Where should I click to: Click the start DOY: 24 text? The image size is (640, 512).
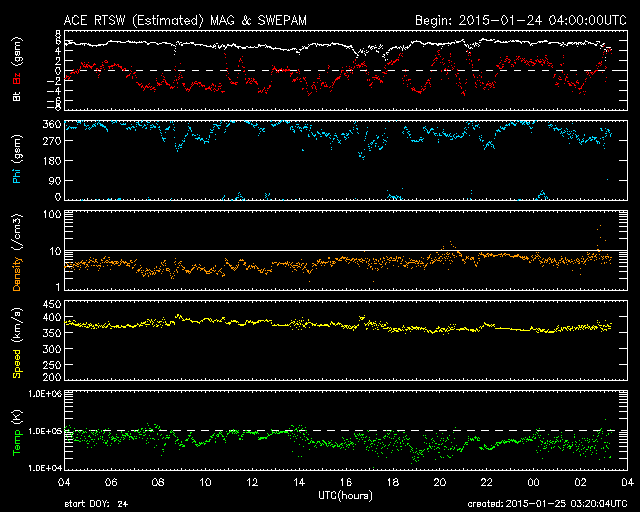tap(96, 504)
